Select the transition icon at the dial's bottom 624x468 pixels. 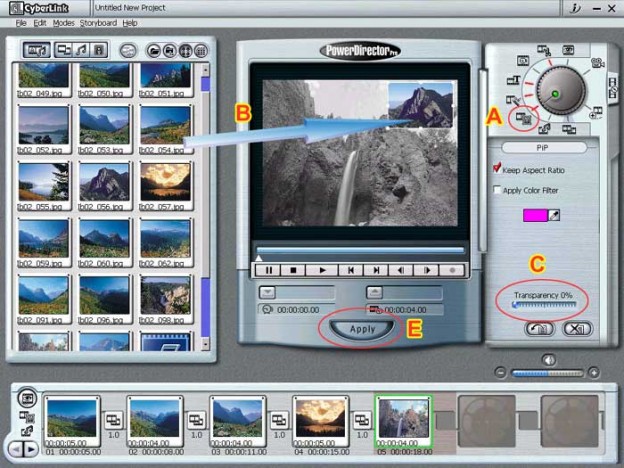569,129
